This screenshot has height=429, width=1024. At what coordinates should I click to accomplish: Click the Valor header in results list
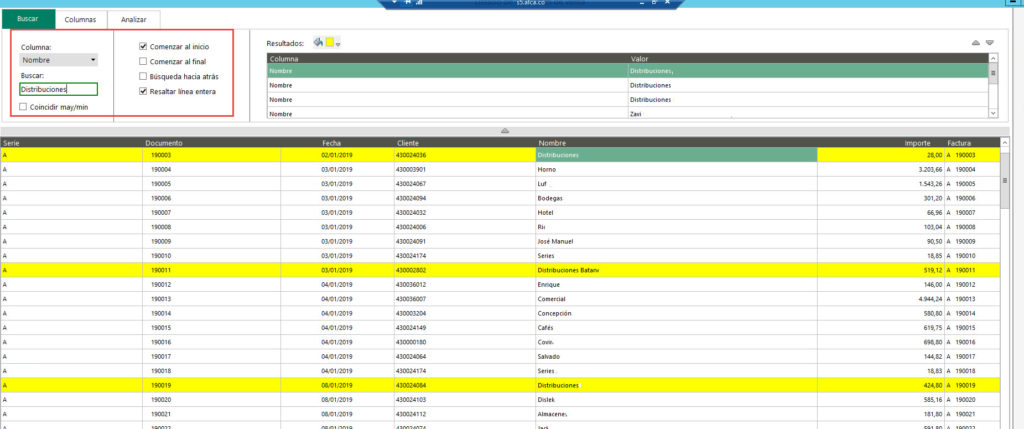point(808,58)
